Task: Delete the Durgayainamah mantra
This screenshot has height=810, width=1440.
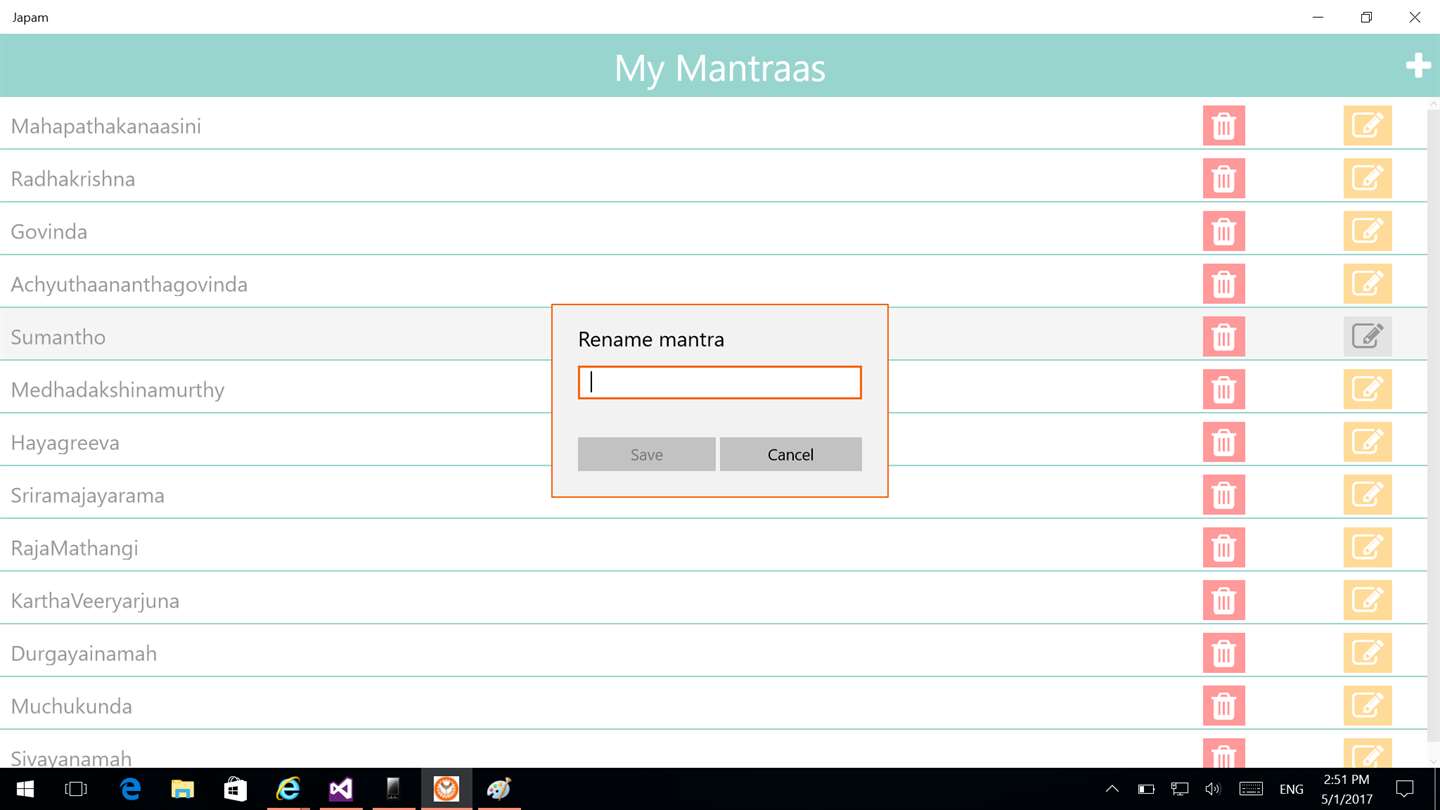Action: tap(1223, 653)
